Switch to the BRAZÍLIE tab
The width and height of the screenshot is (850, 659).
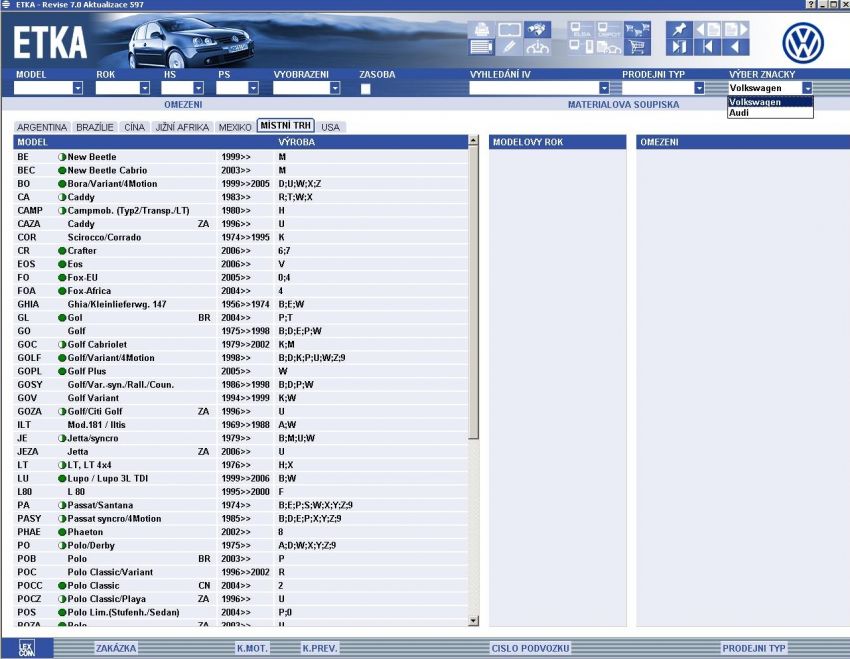[95, 127]
